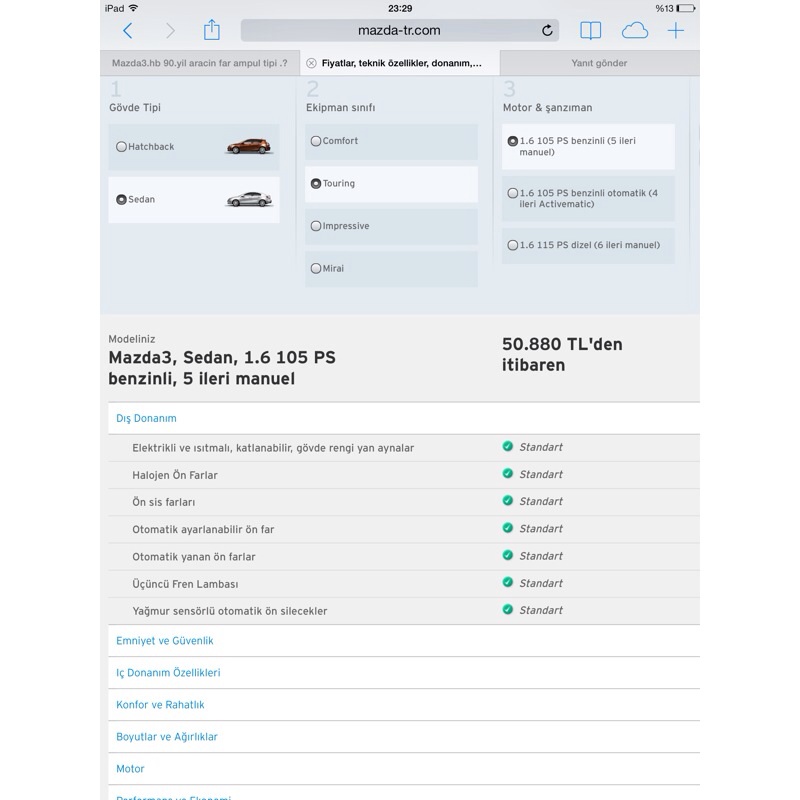This screenshot has width=800, height=800.
Task: Switch to the Mazda3.hb 90.yil tab
Action: [199, 63]
